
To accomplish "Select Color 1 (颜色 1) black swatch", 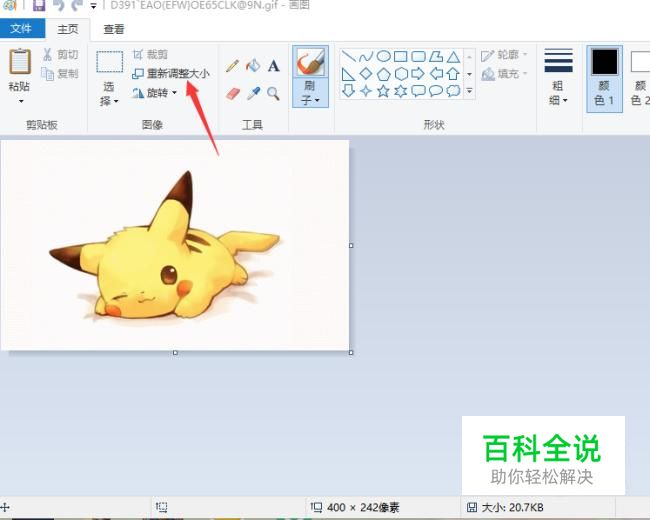I will tap(604, 61).
